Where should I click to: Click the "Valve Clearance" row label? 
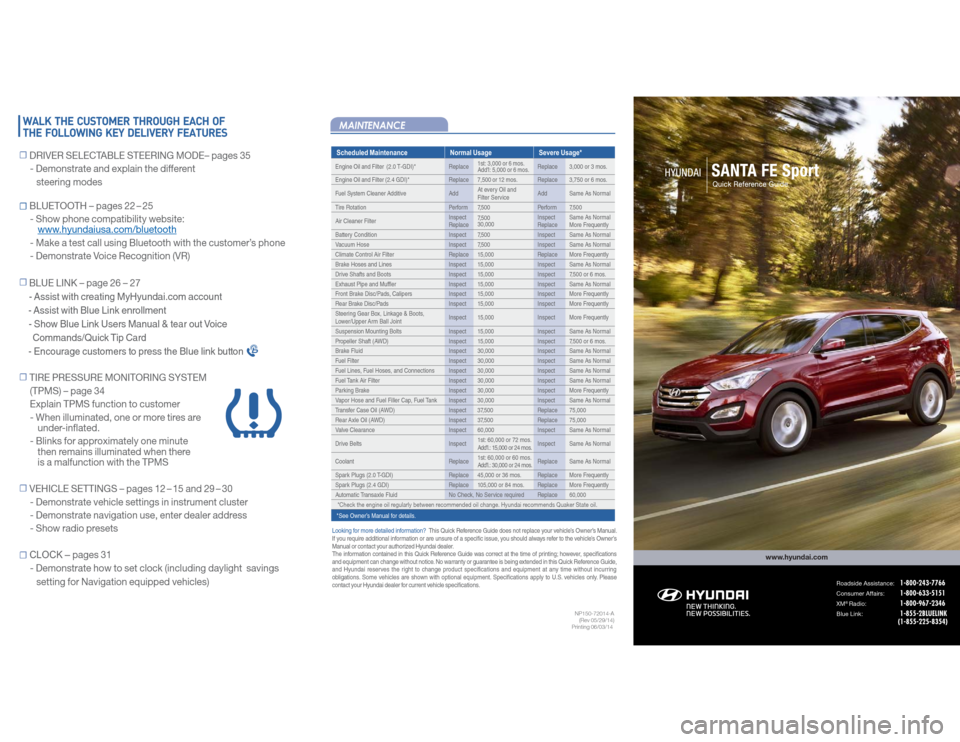(355, 430)
